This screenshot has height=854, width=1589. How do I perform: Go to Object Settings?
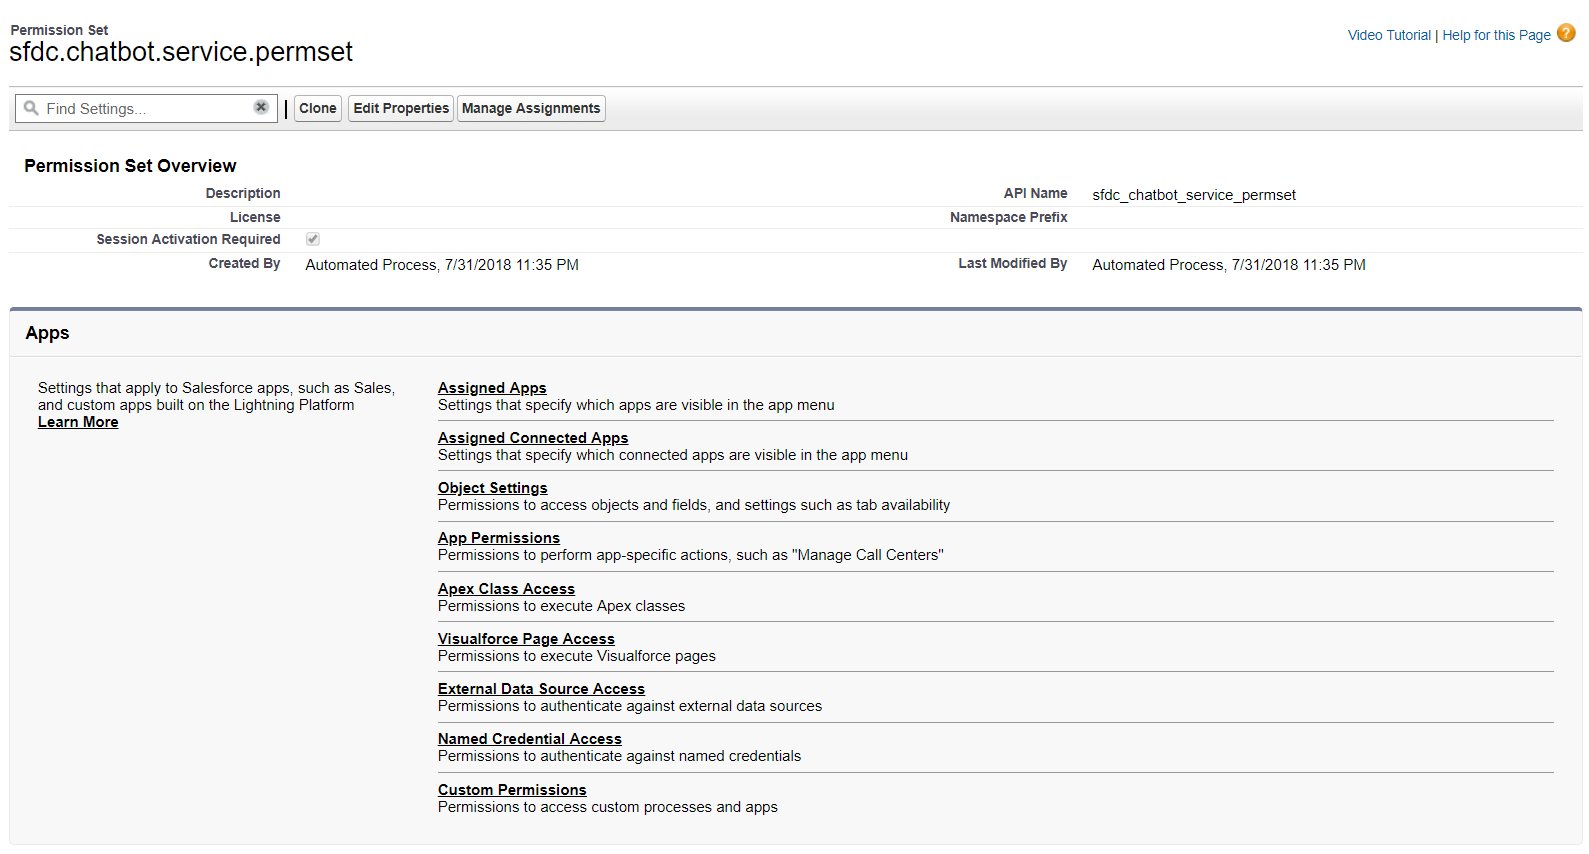(493, 488)
